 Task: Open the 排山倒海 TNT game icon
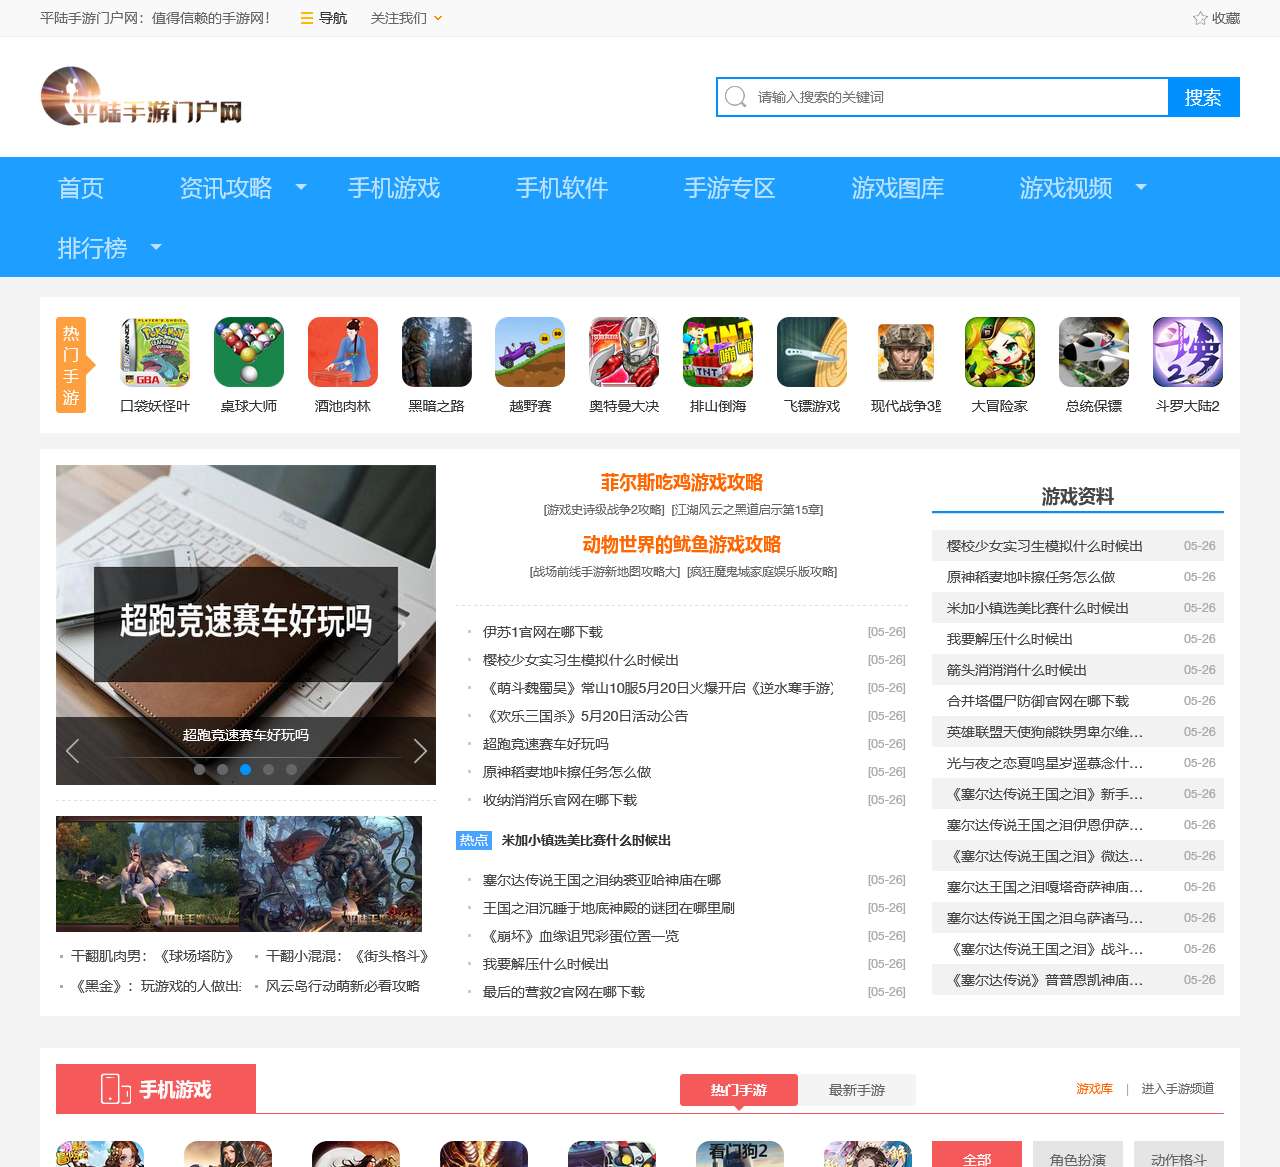point(718,352)
